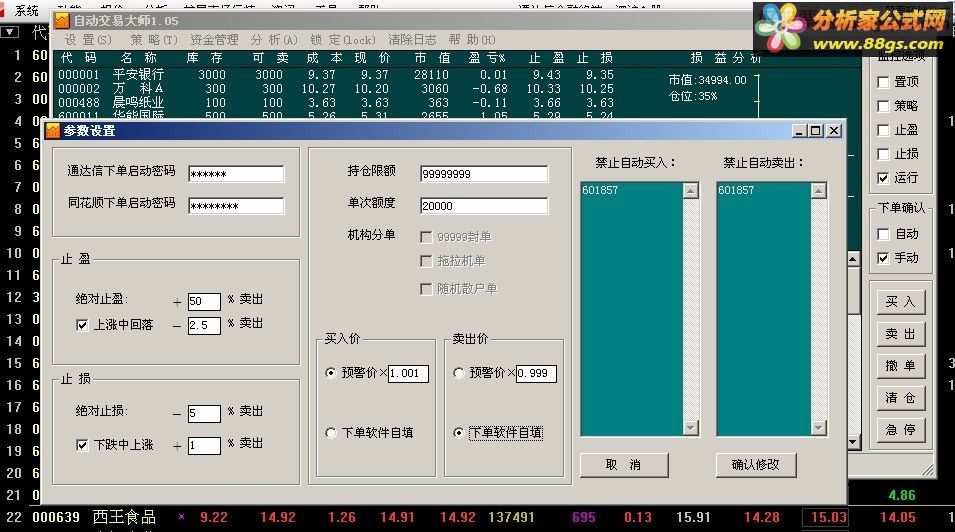Screen dimensions: 955x532
Task: Close the 参数设置 dialog
Action: click(x=834, y=130)
